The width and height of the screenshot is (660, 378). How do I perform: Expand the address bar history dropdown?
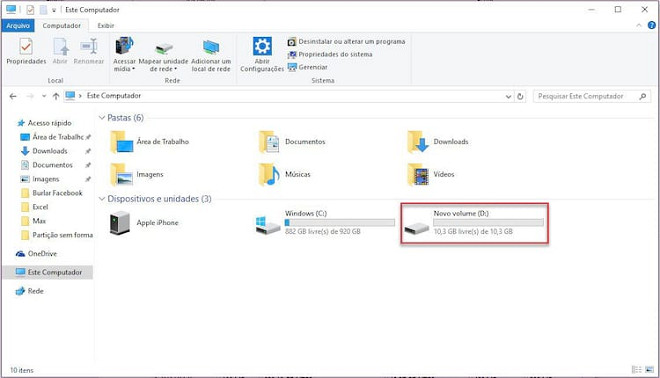coord(508,96)
